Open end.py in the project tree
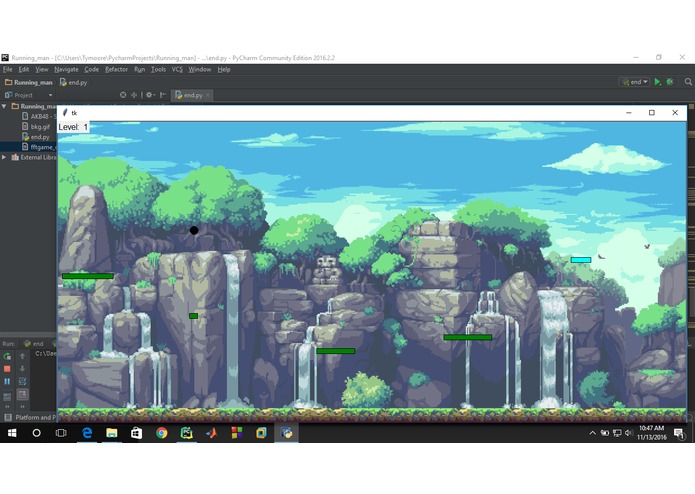This screenshot has width=695, height=494. point(35,137)
